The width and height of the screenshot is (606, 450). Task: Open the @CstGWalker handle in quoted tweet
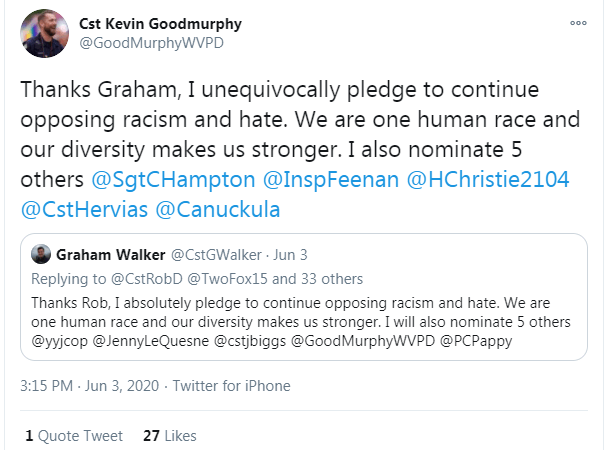point(216,255)
